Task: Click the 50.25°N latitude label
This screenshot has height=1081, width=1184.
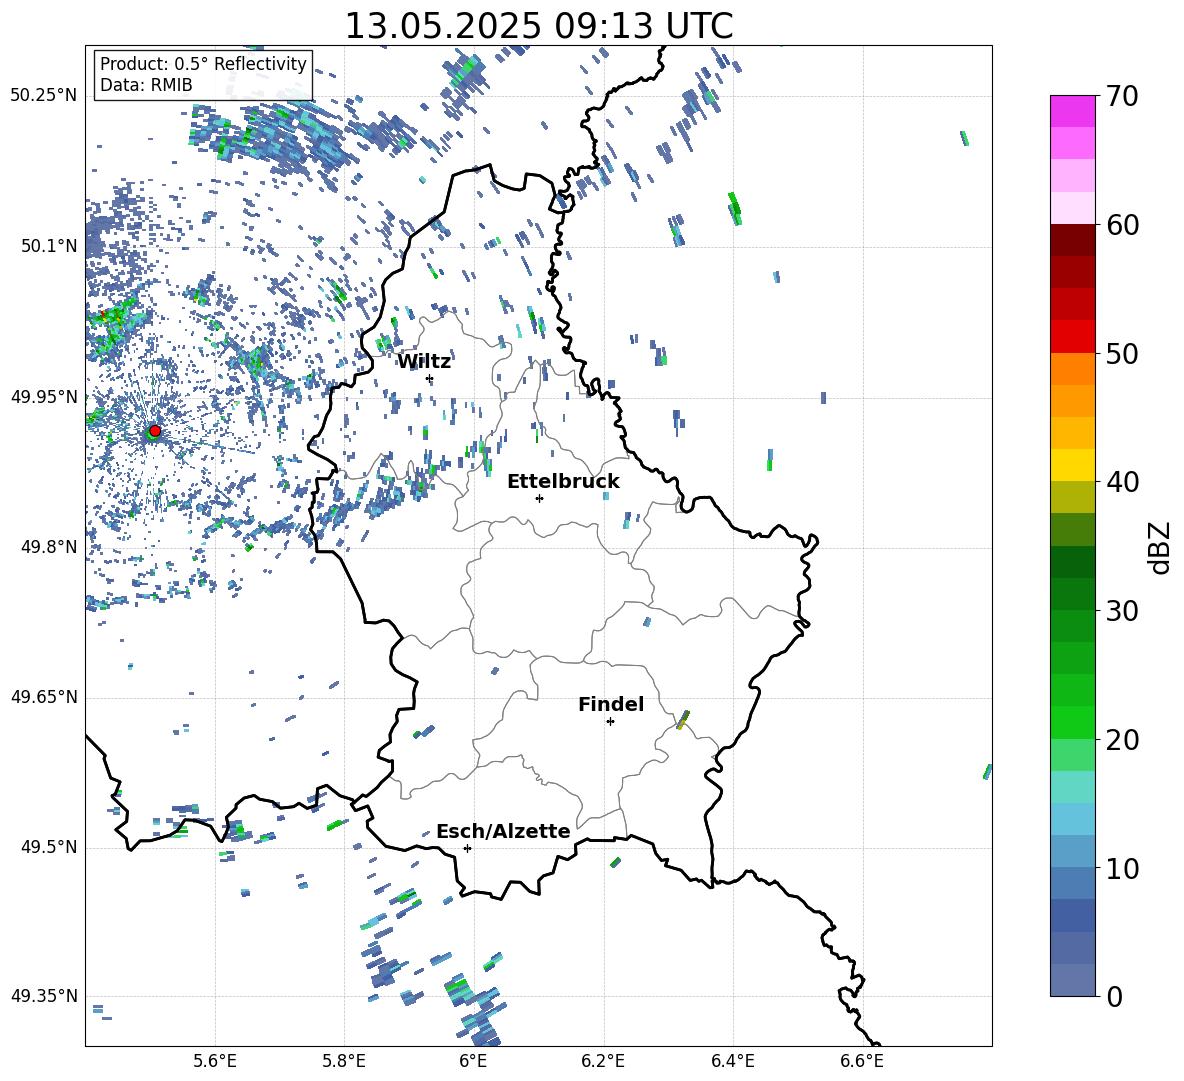Action: [44, 96]
